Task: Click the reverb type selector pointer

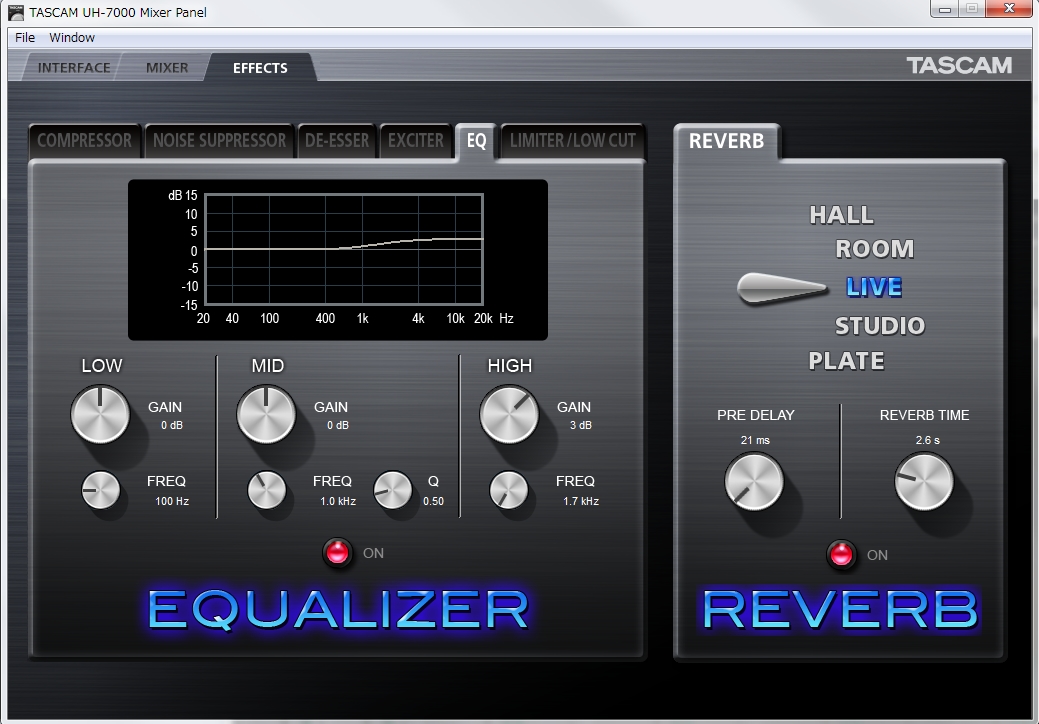Action: 782,288
